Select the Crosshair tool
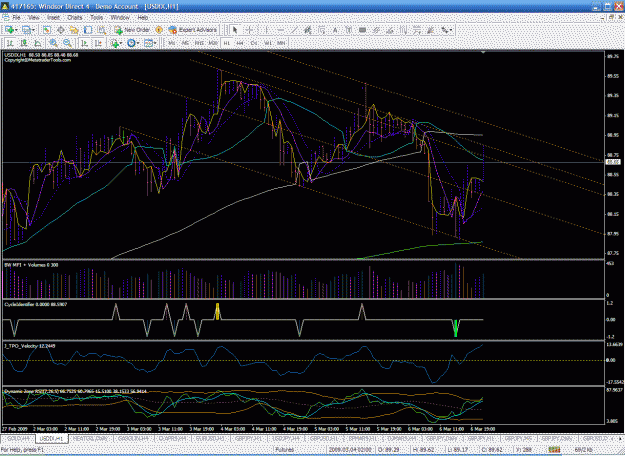 coord(249,30)
